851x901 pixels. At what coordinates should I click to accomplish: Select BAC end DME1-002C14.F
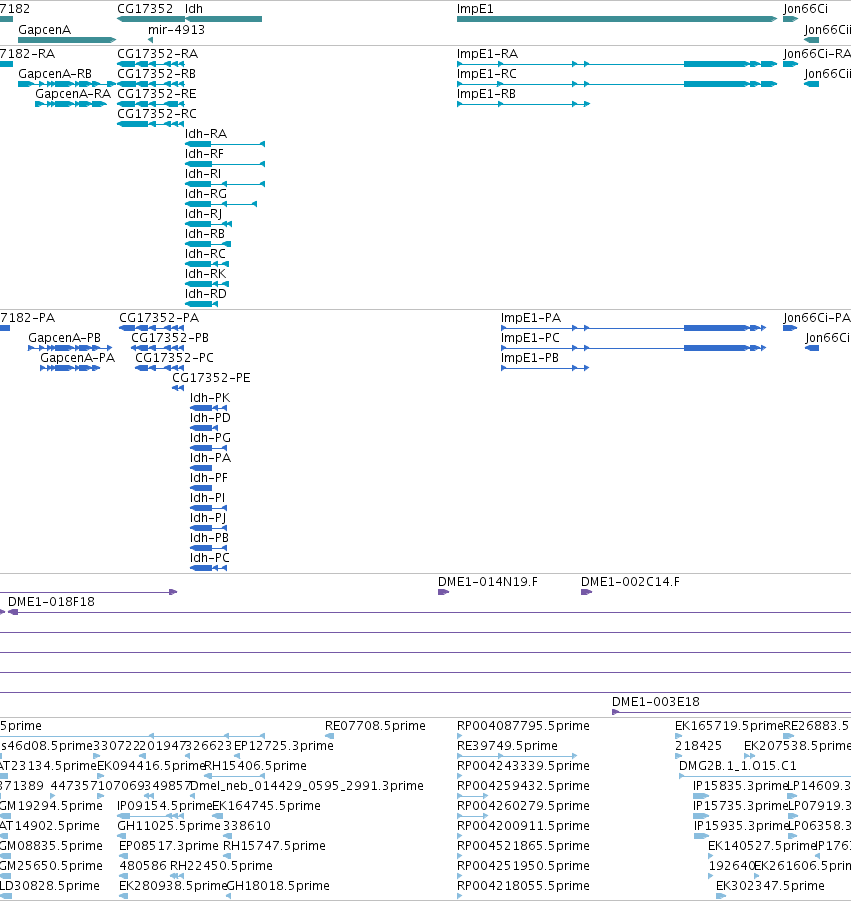630,582
